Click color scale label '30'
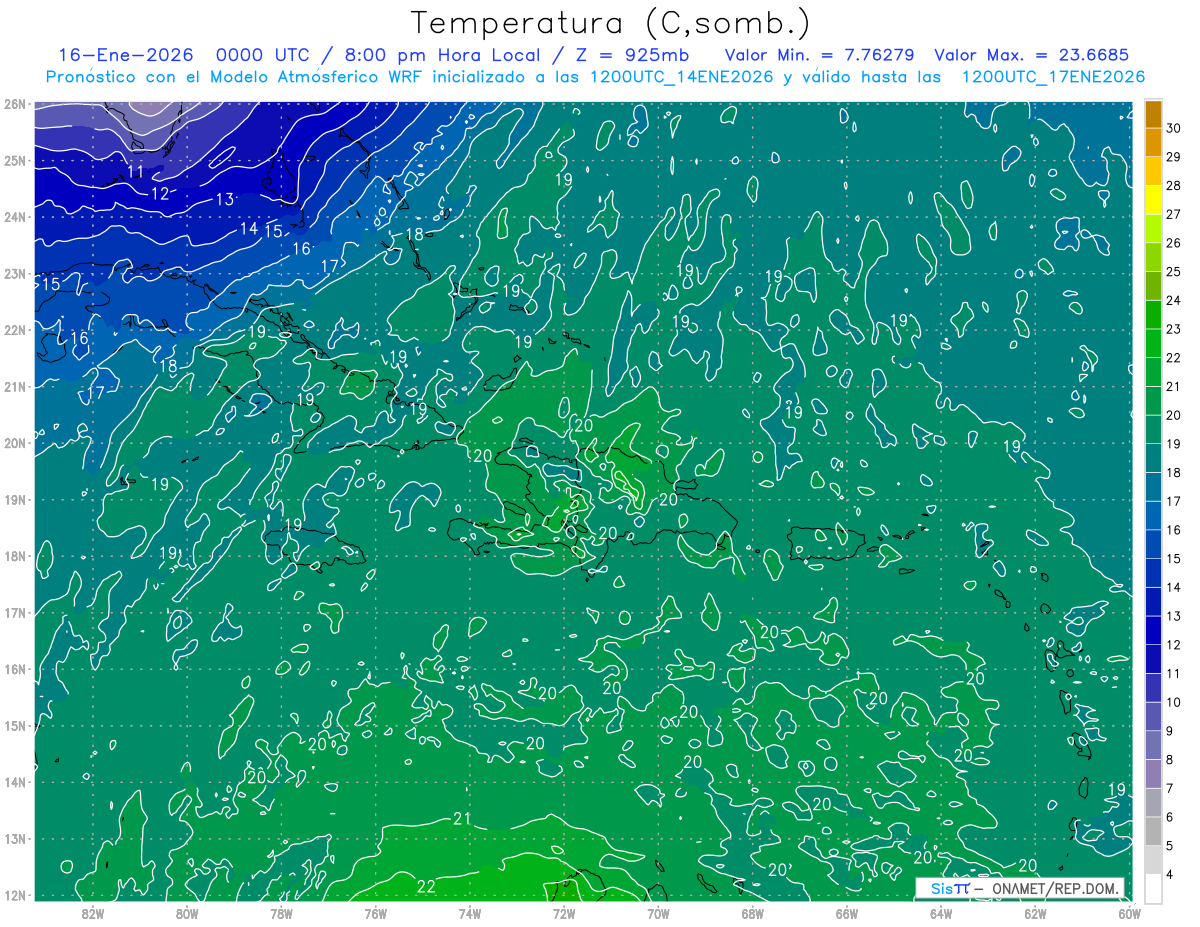 (1174, 128)
